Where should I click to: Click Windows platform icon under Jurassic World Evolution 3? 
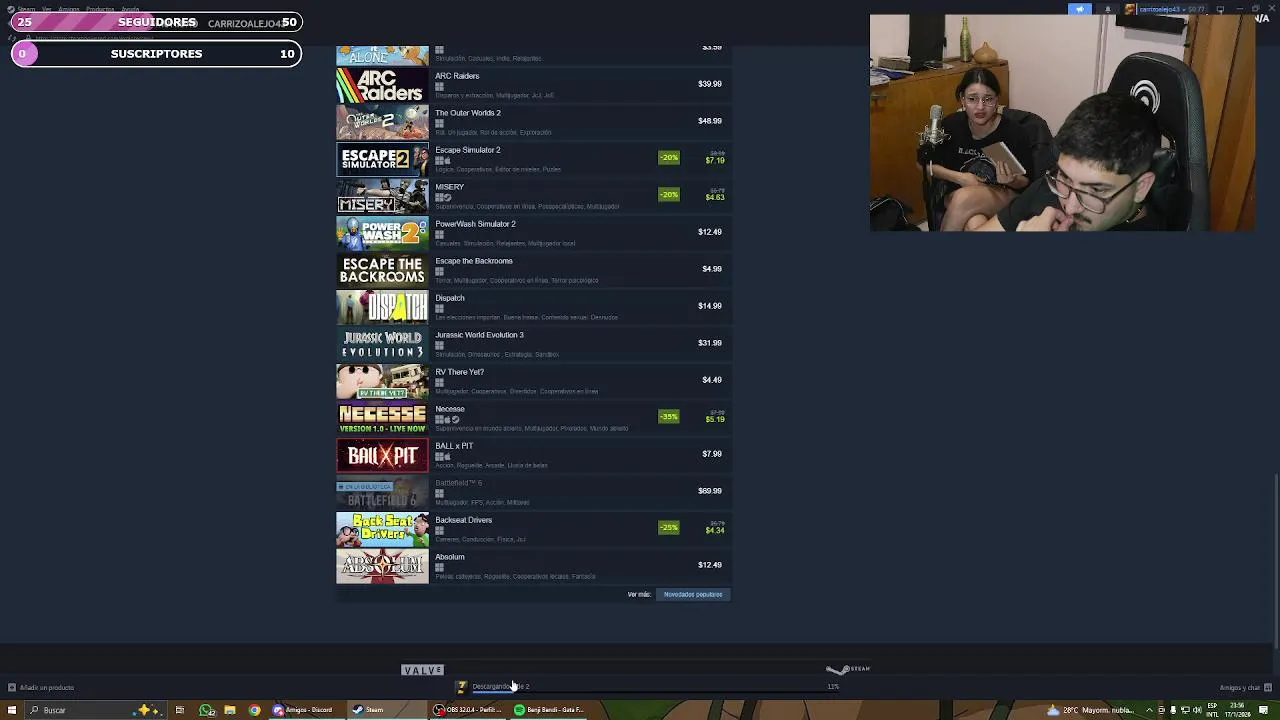click(439, 346)
